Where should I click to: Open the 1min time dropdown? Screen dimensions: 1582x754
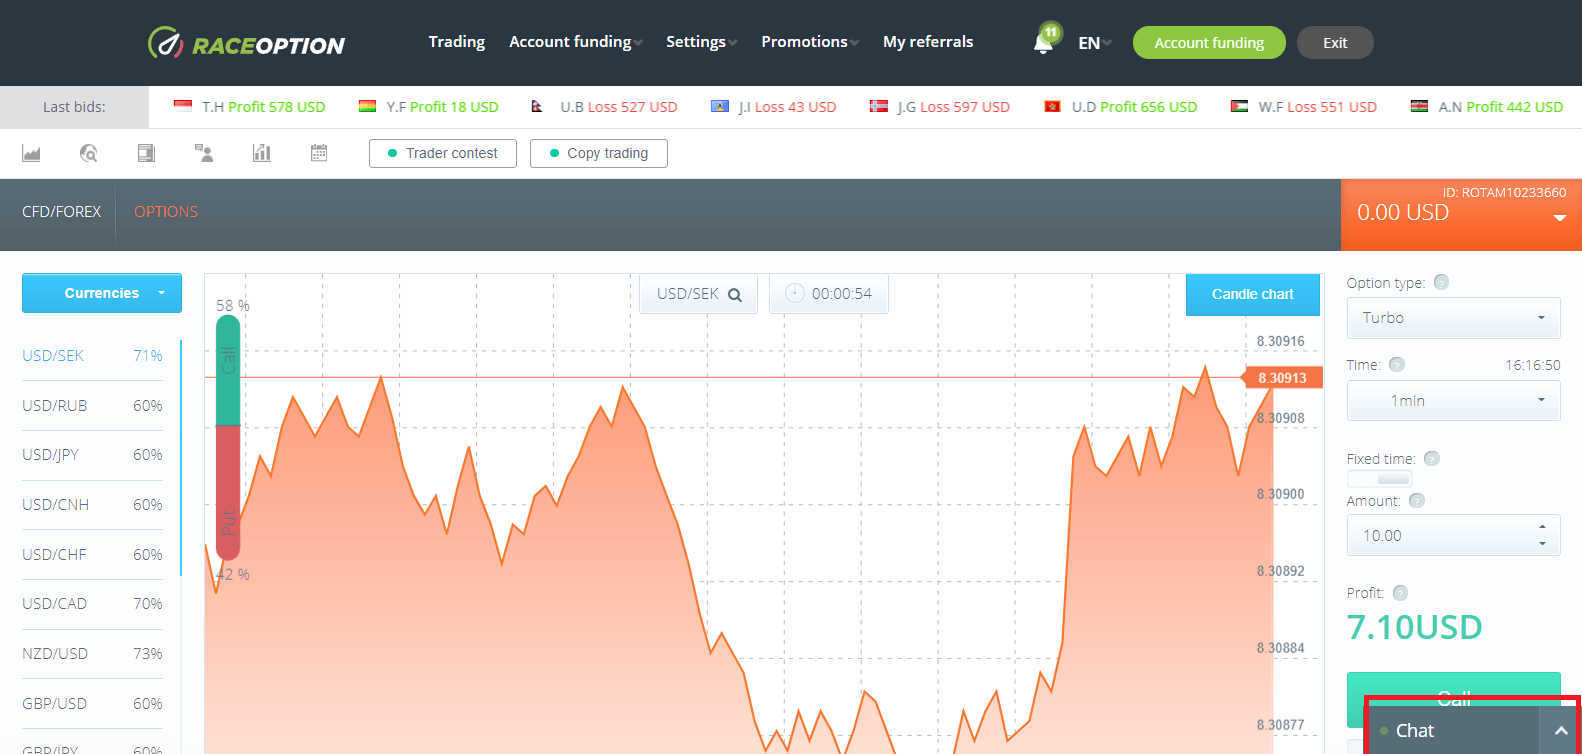(1453, 401)
